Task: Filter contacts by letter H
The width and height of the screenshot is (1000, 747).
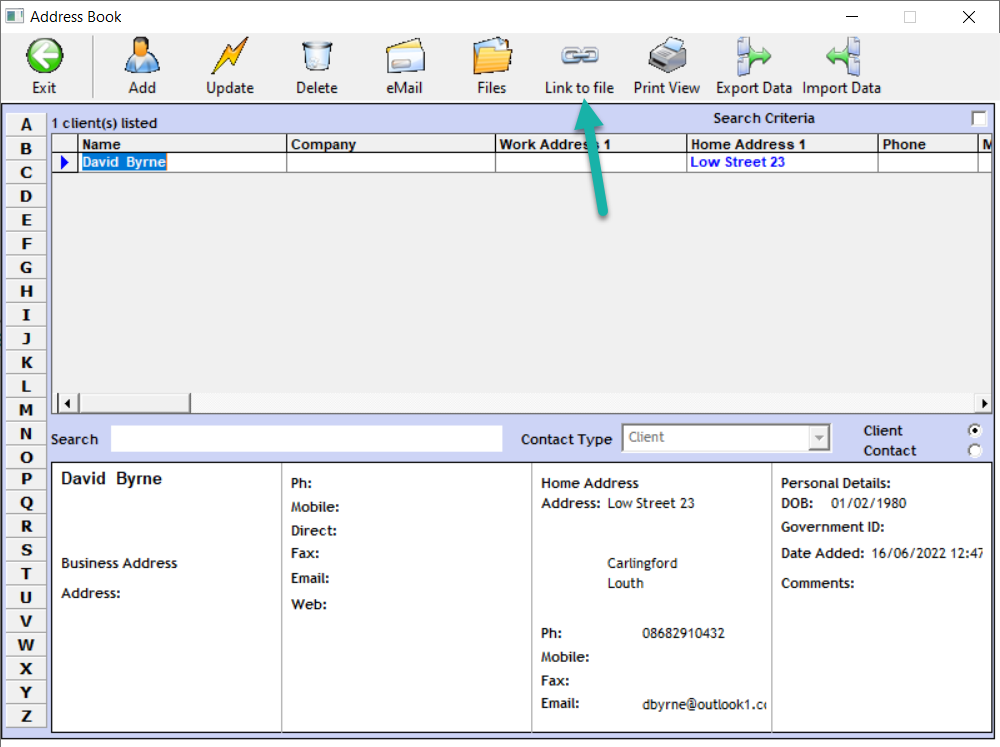Action: (26, 291)
